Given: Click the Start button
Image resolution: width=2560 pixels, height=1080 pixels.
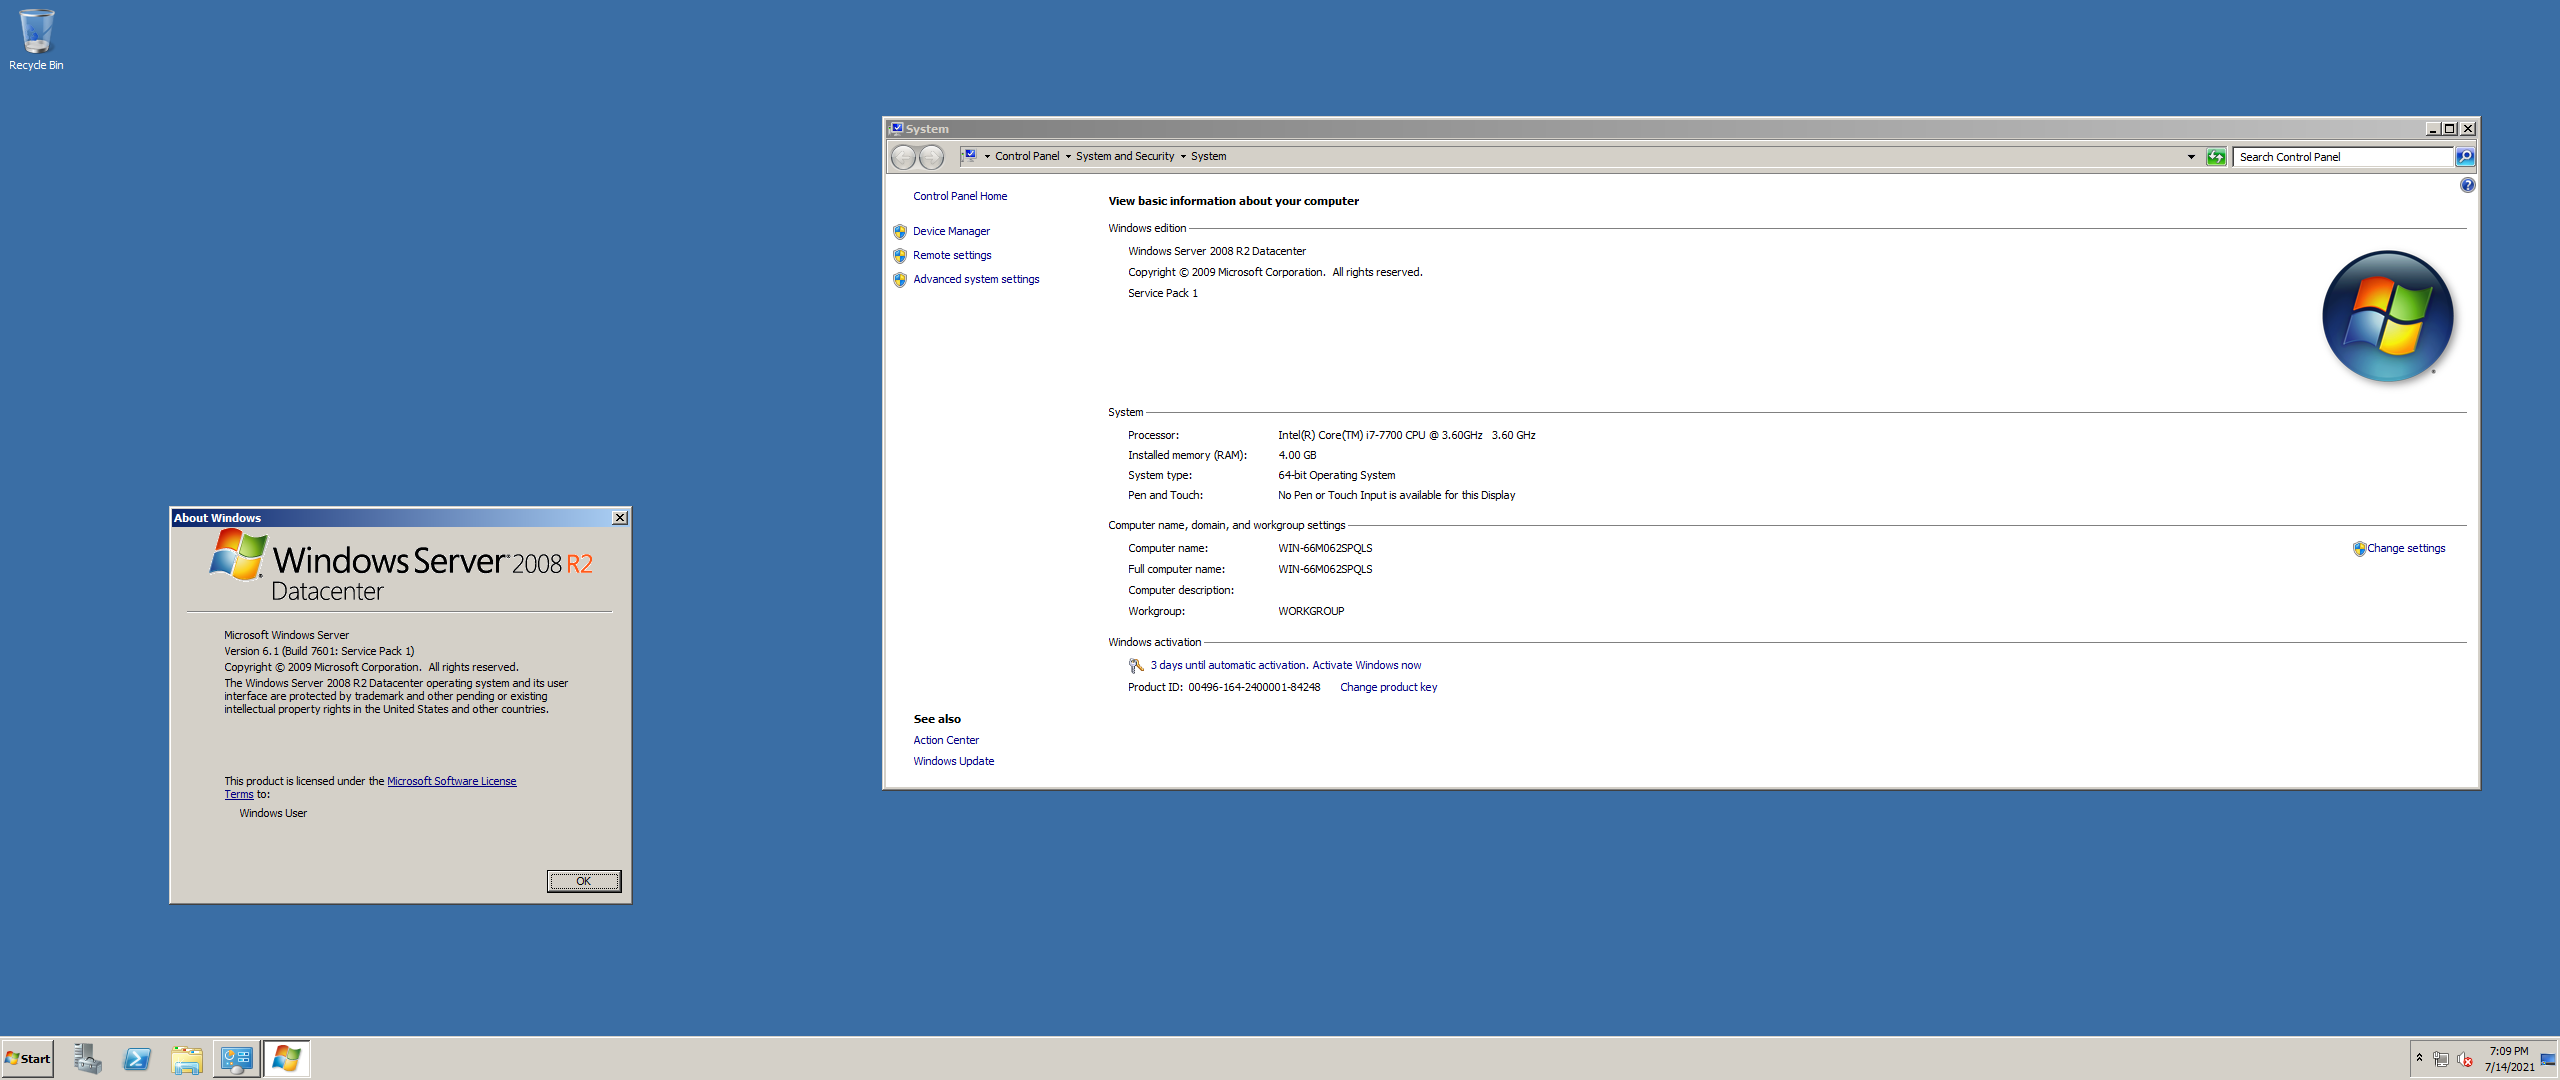Looking at the screenshot, I should pyautogui.click(x=28, y=1059).
